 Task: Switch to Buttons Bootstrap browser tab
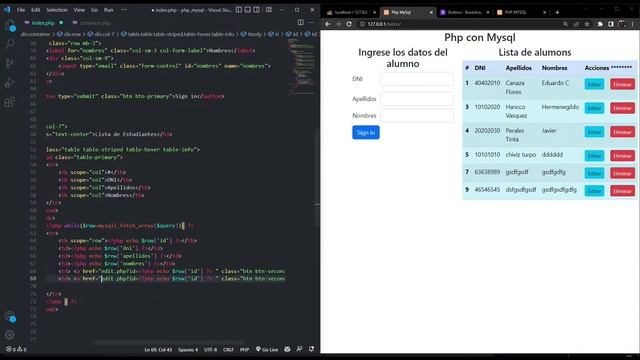tap(464, 13)
